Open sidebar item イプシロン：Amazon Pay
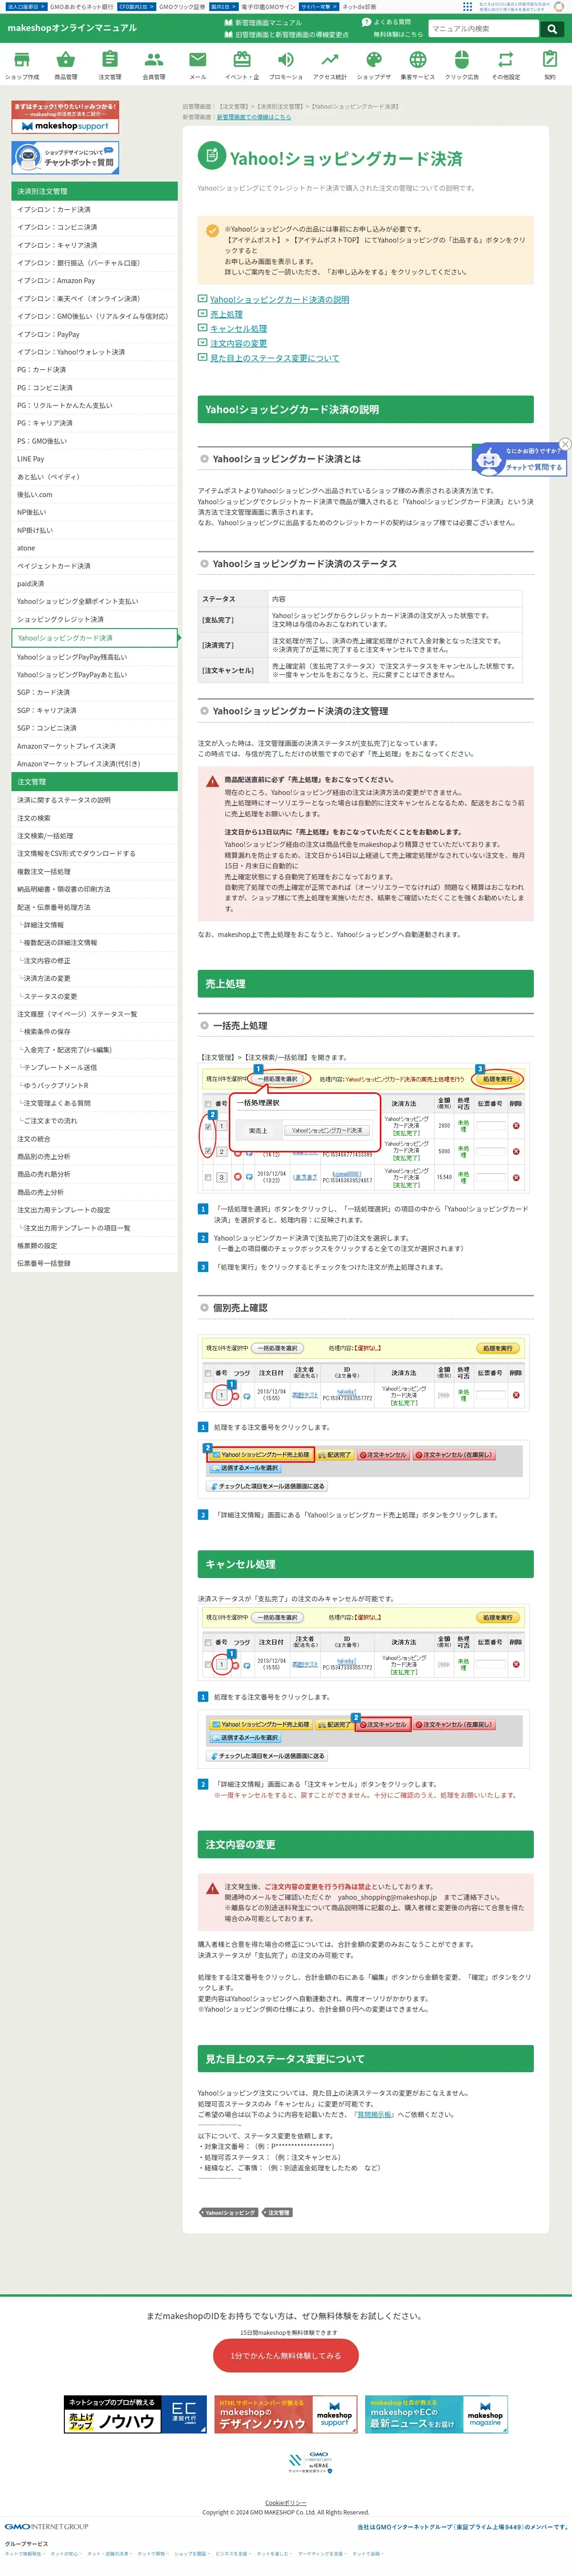This screenshot has width=572, height=2576. [94, 281]
